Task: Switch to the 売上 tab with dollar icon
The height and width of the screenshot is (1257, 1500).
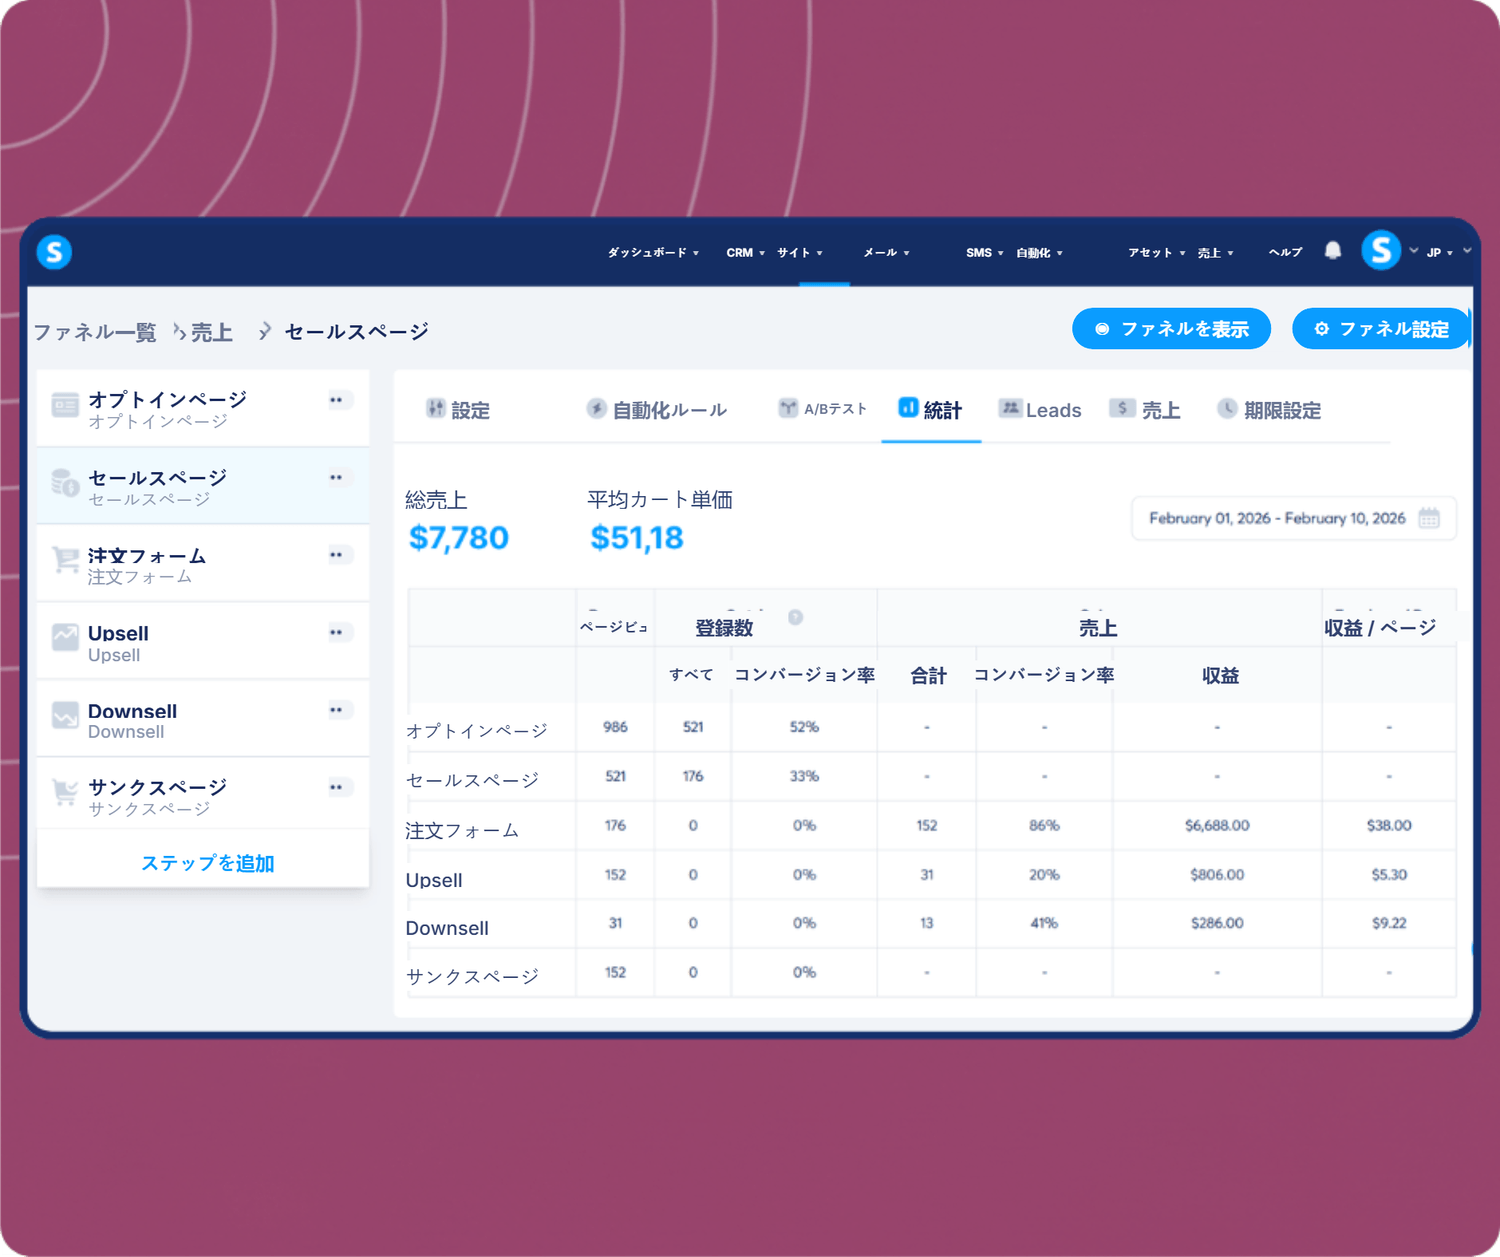Action: click(1145, 410)
